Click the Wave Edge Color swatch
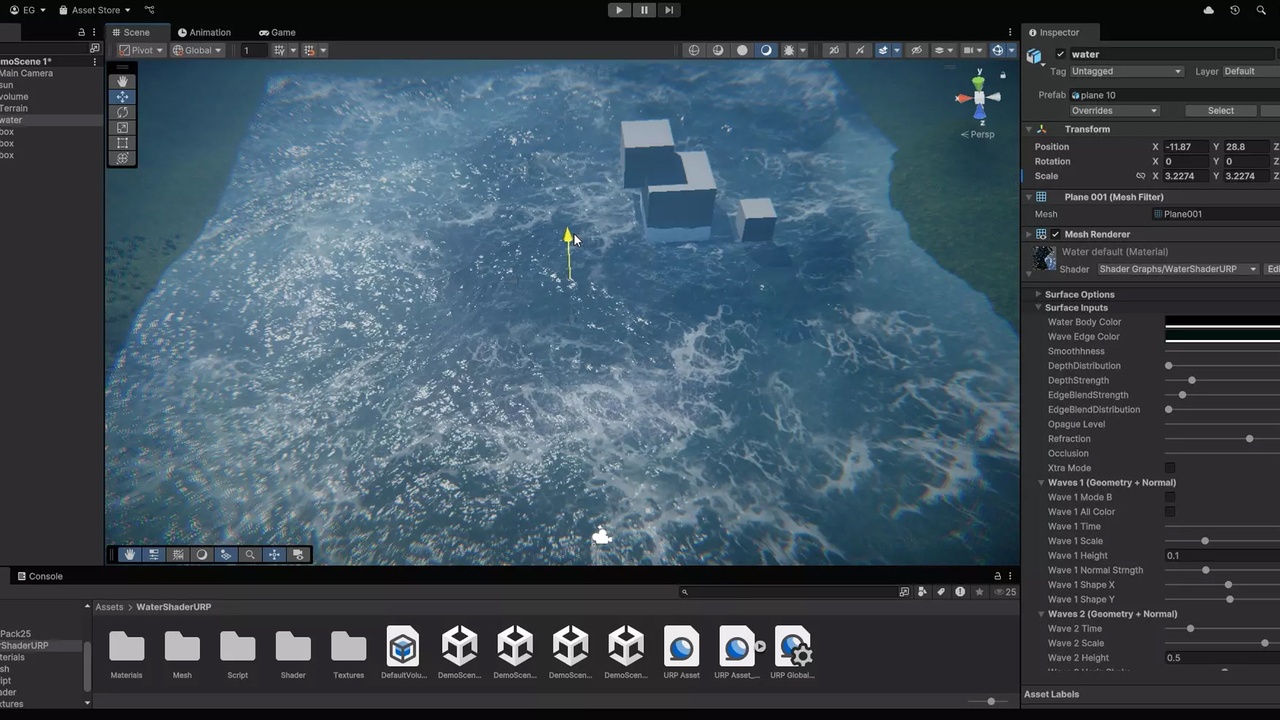Screen dimensions: 1280x720 [x=1222, y=337]
